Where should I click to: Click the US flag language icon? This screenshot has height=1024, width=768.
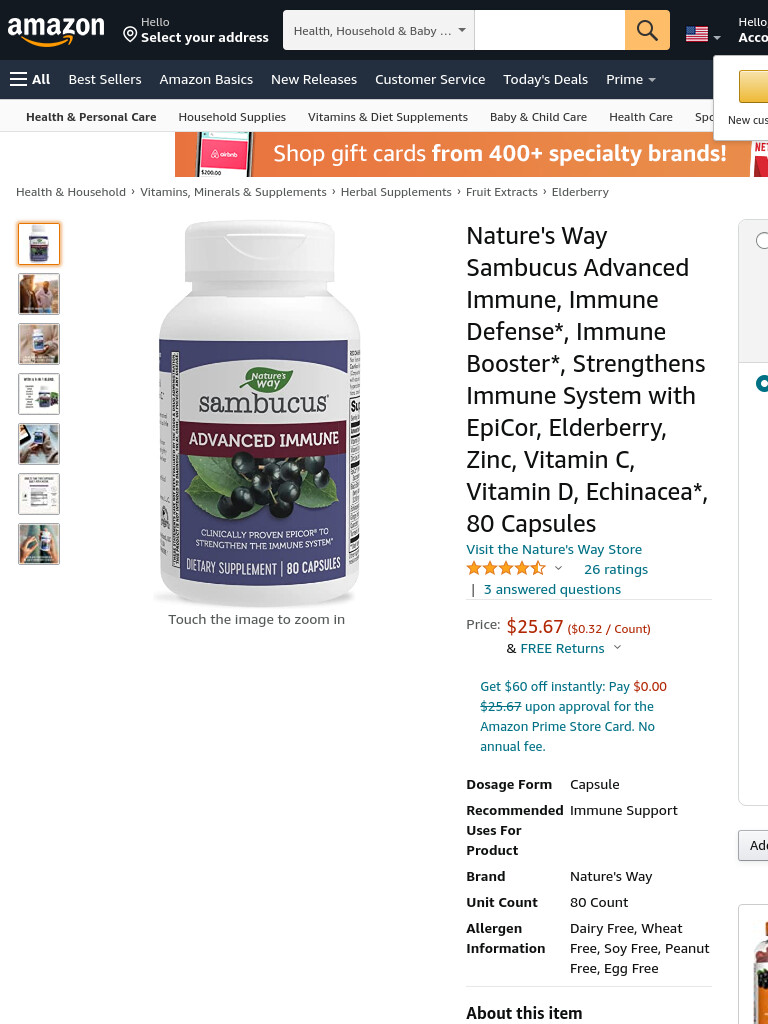[x=697, y=34]
